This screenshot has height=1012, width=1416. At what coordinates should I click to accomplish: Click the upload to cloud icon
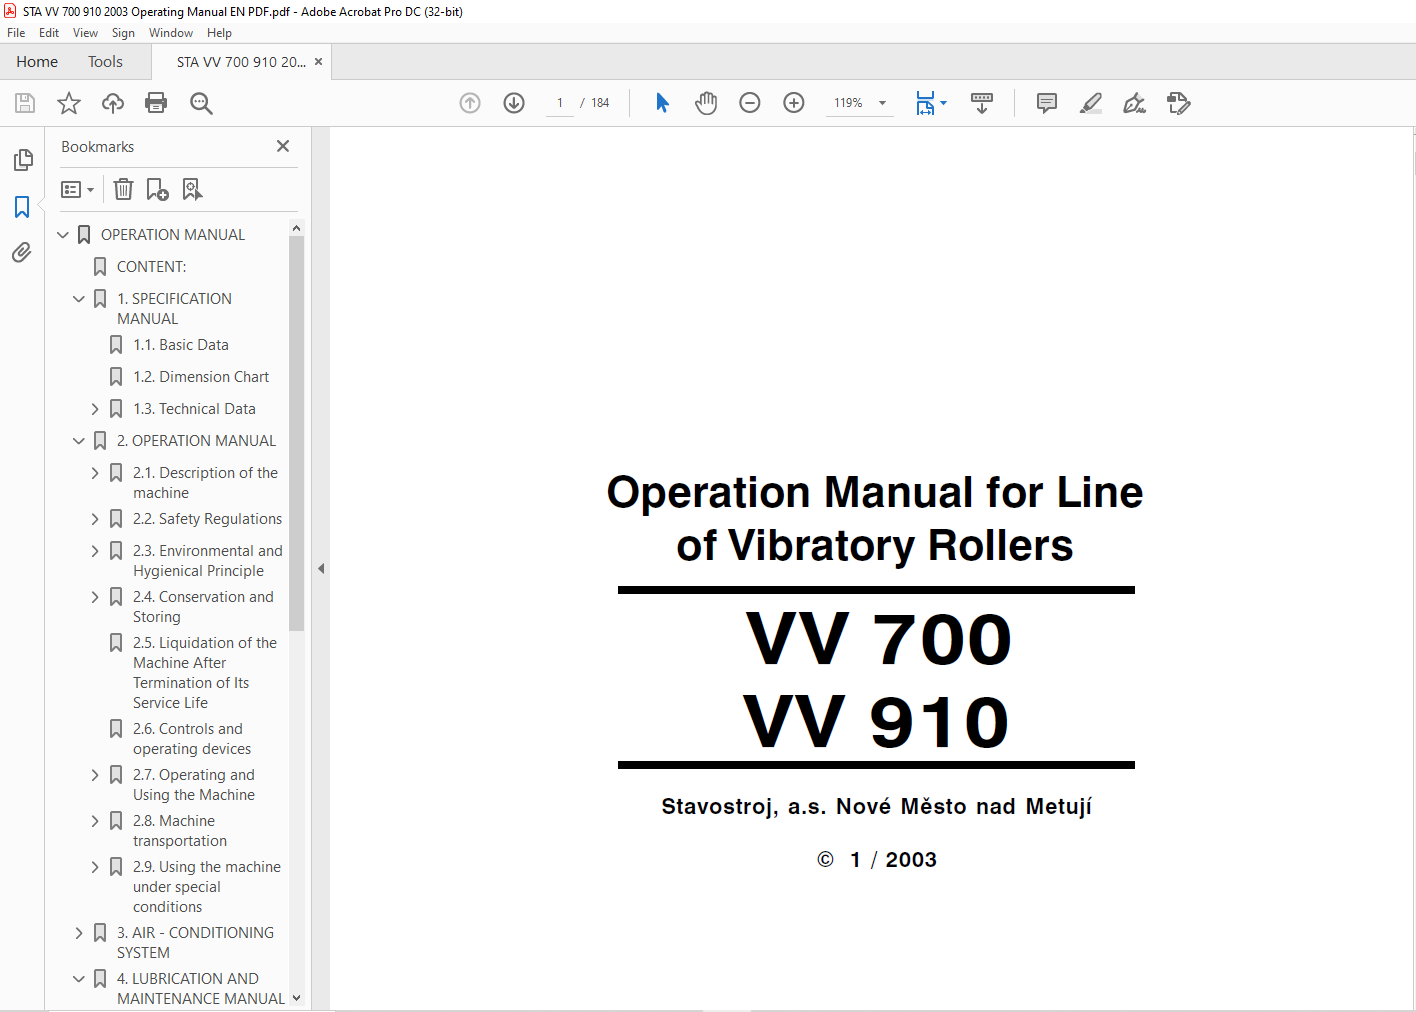click(x=113, y=103)
